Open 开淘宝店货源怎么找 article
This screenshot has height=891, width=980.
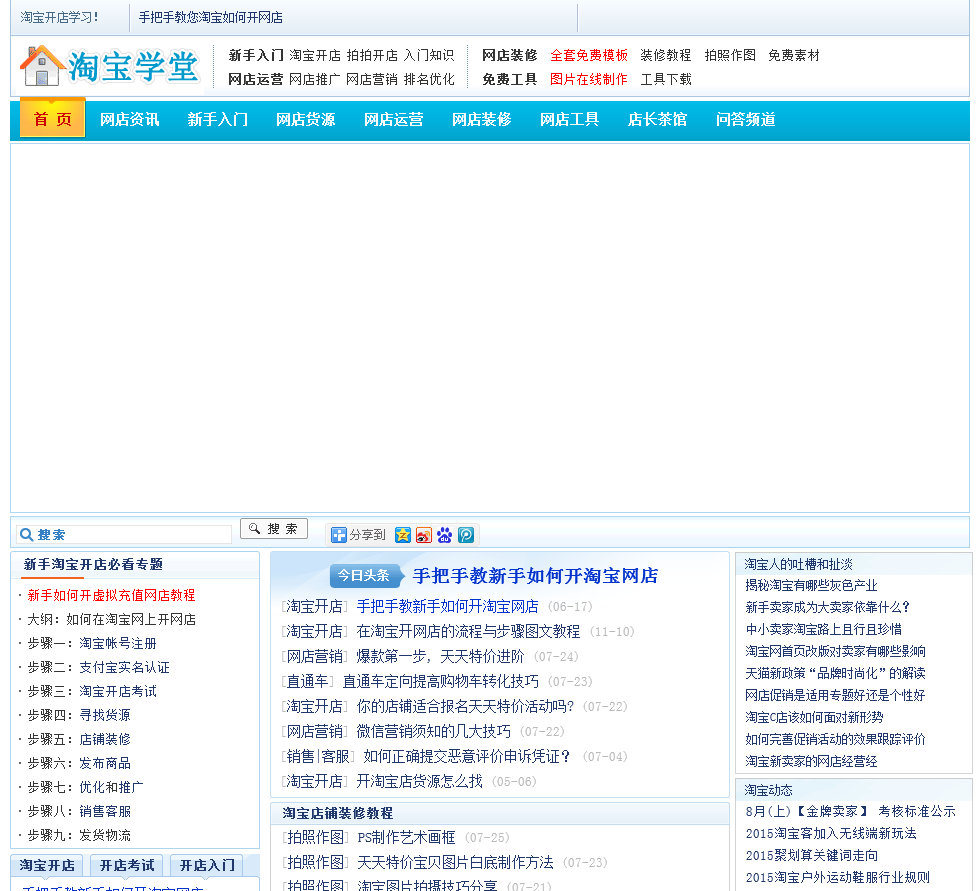pyautogui.click(x=419, y=782)
